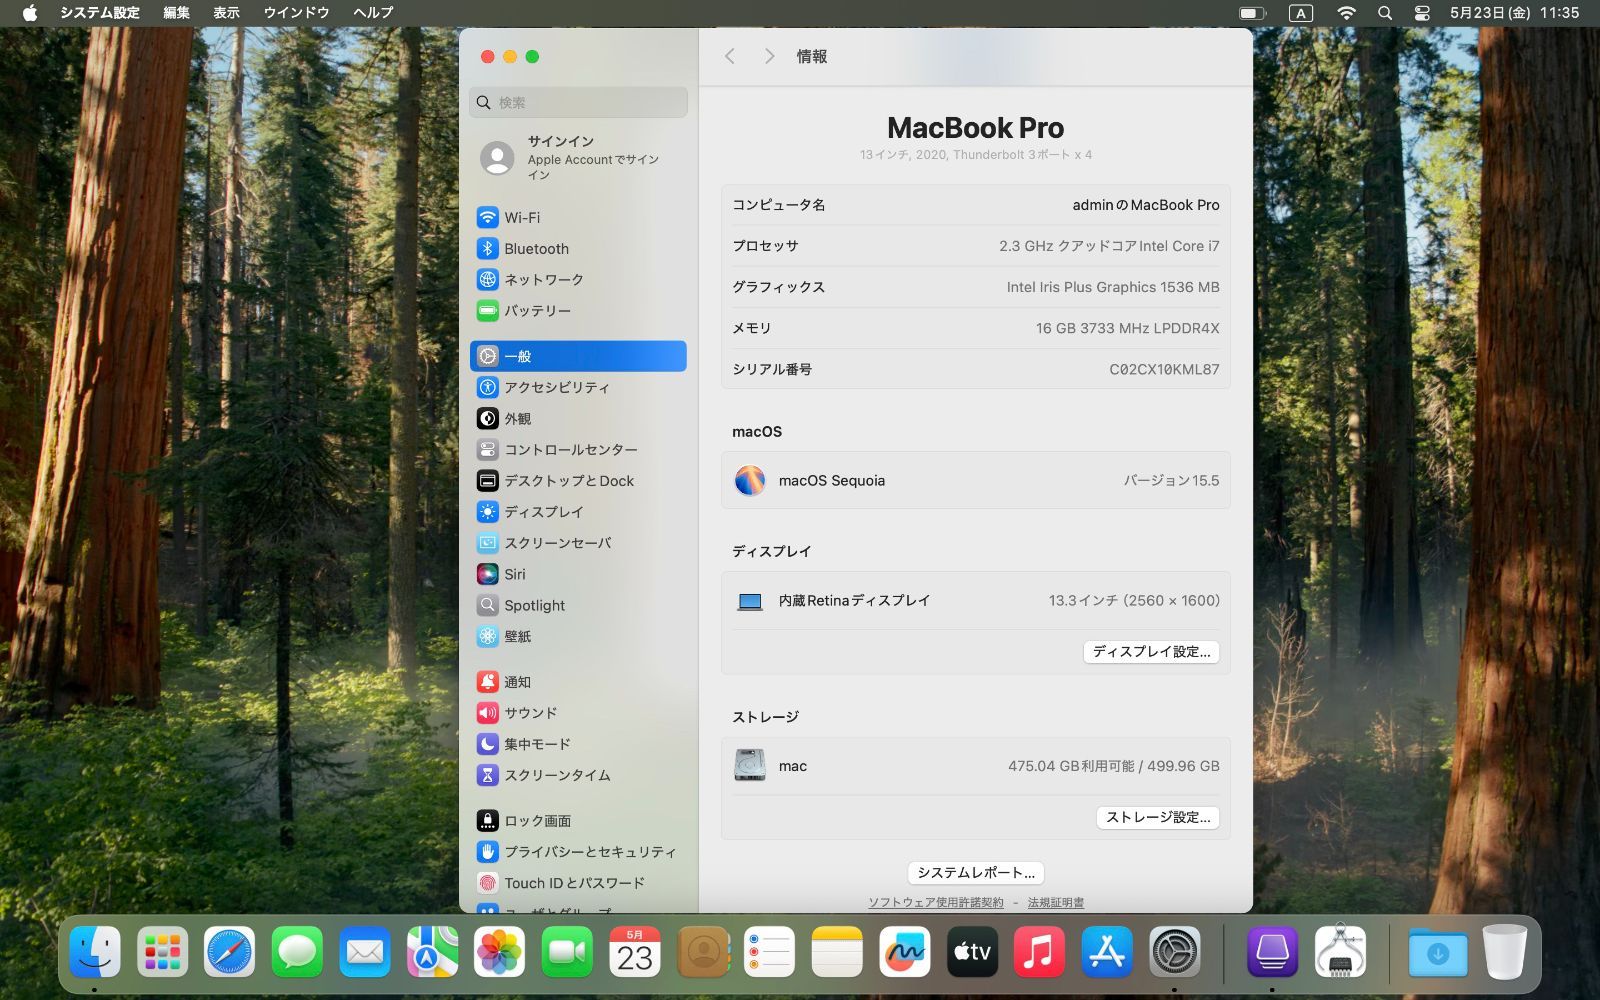
Task: Click 2.3 GHz クアッドコアIntel Core i7 value
Action: point(1109,246)
